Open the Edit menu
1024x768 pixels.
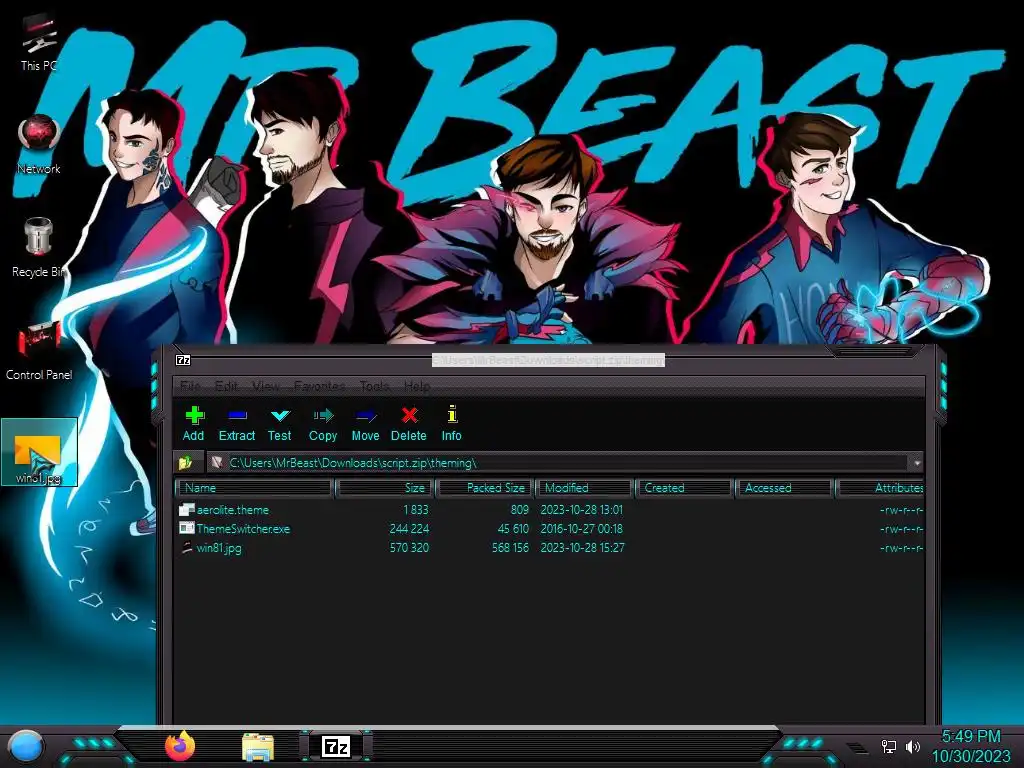226,386
